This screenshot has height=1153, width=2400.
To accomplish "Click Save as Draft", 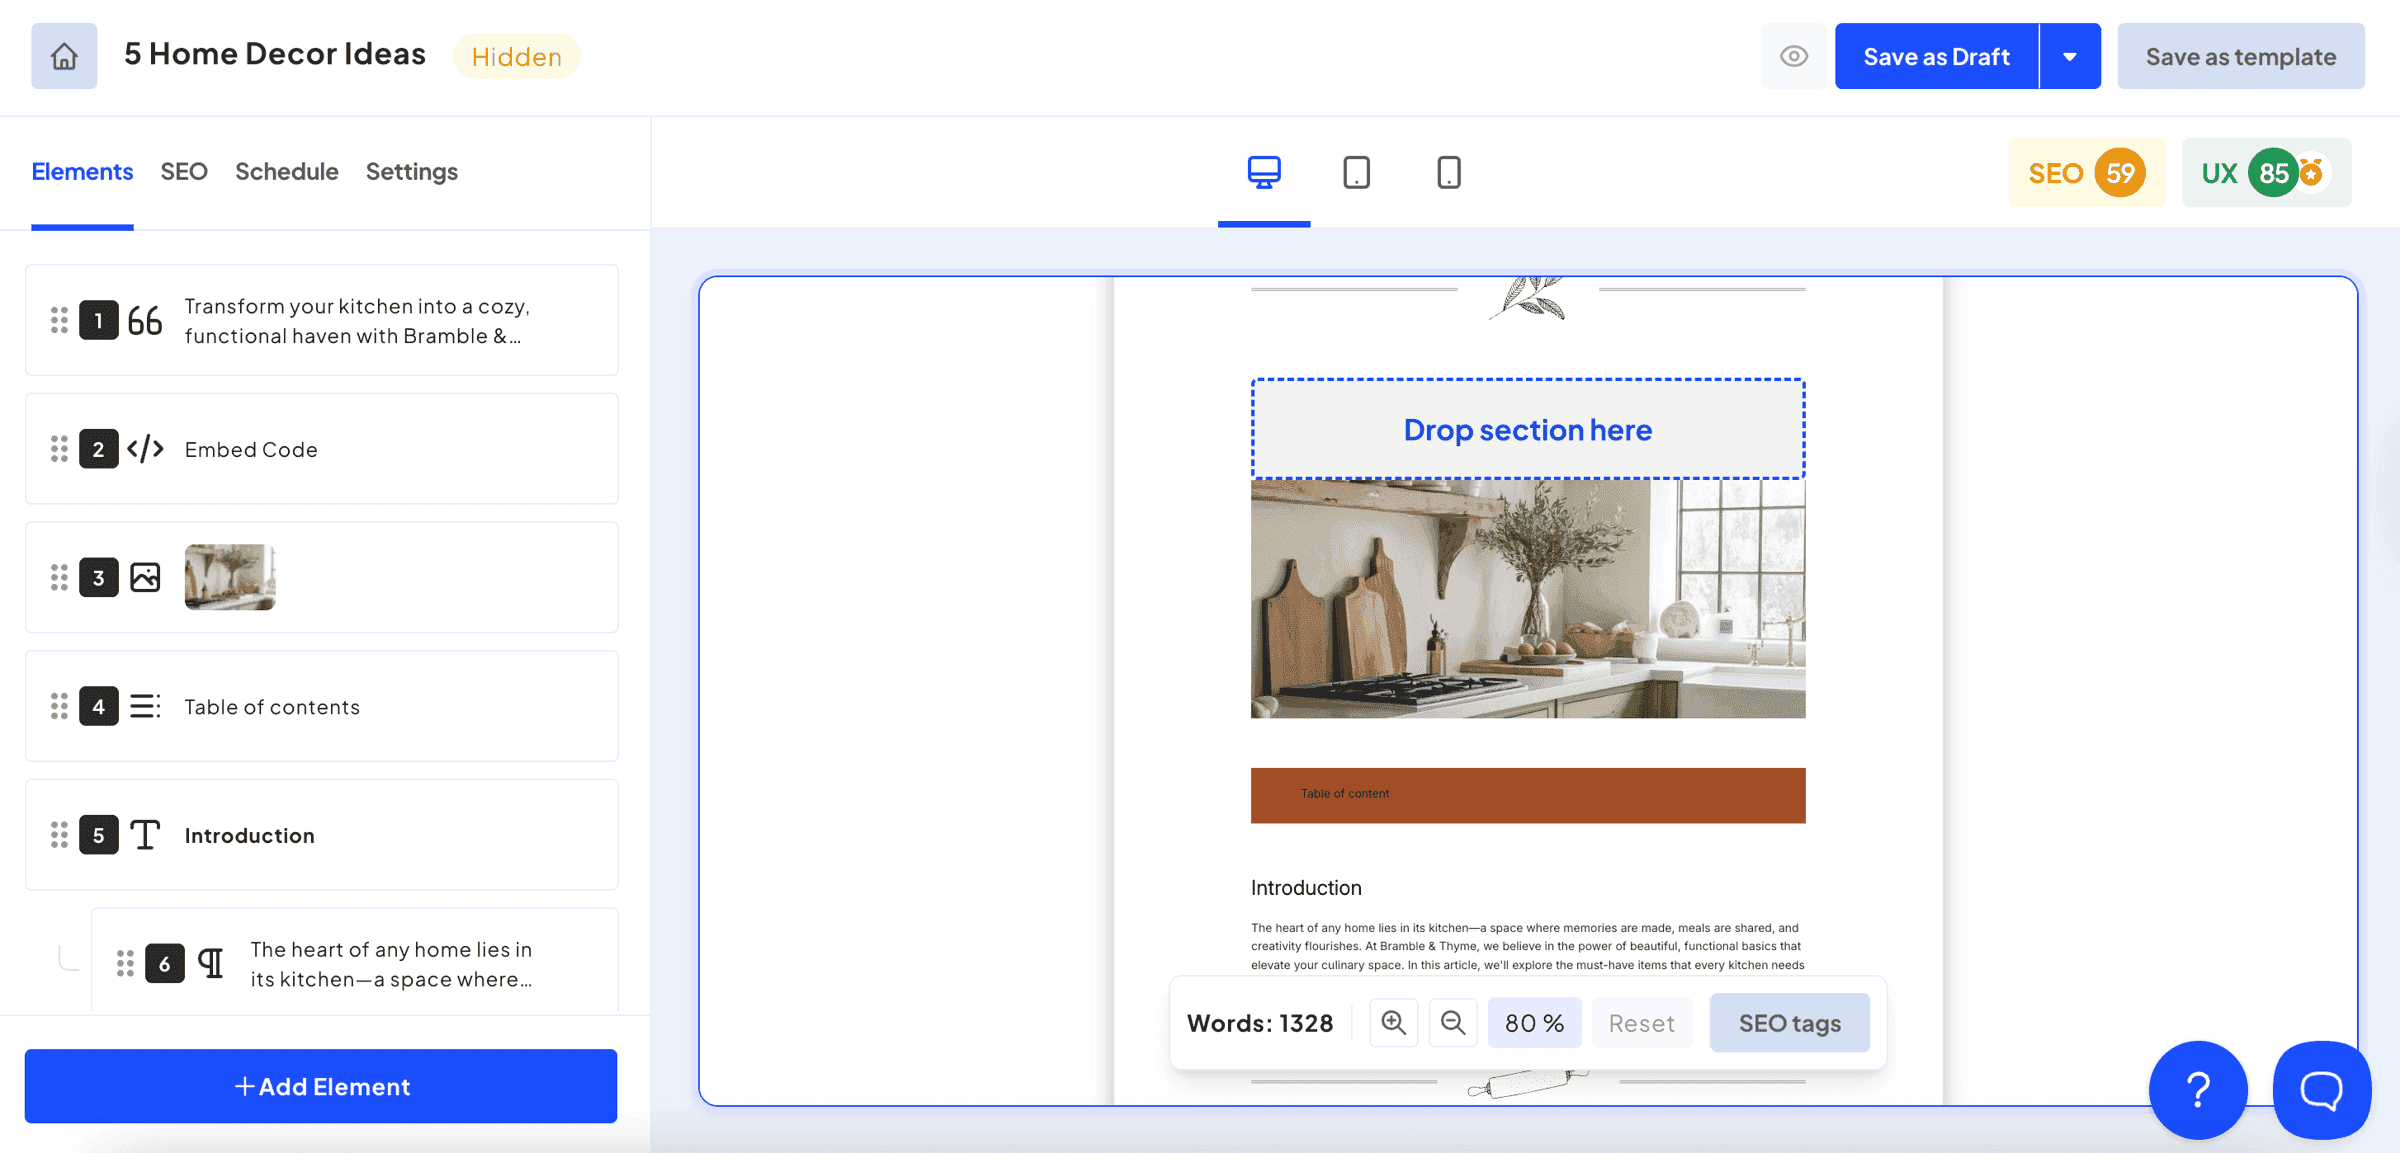I will 1936,56.
